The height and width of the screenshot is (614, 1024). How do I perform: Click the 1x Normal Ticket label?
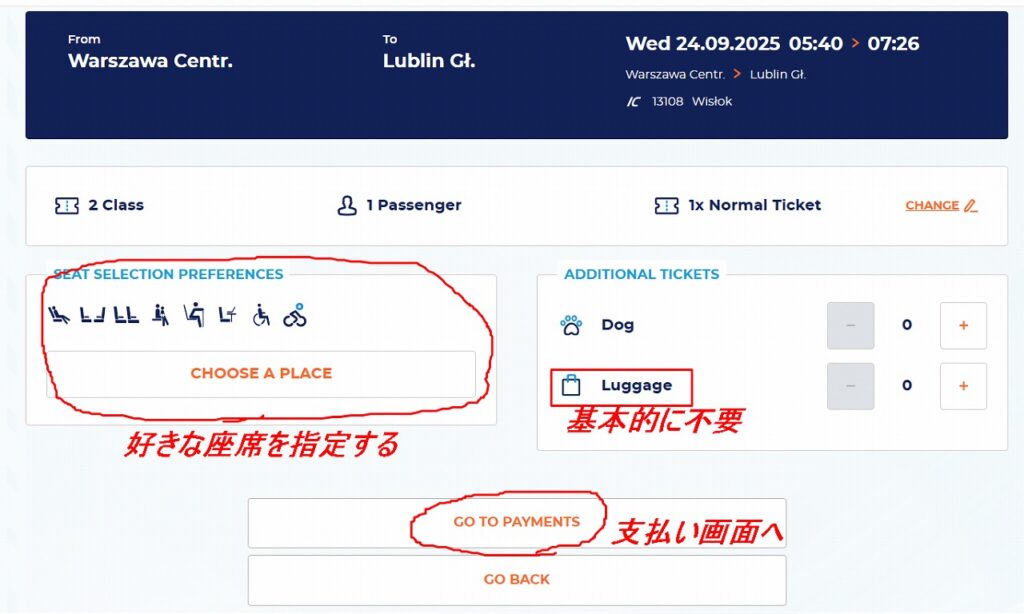coord(754,205)
